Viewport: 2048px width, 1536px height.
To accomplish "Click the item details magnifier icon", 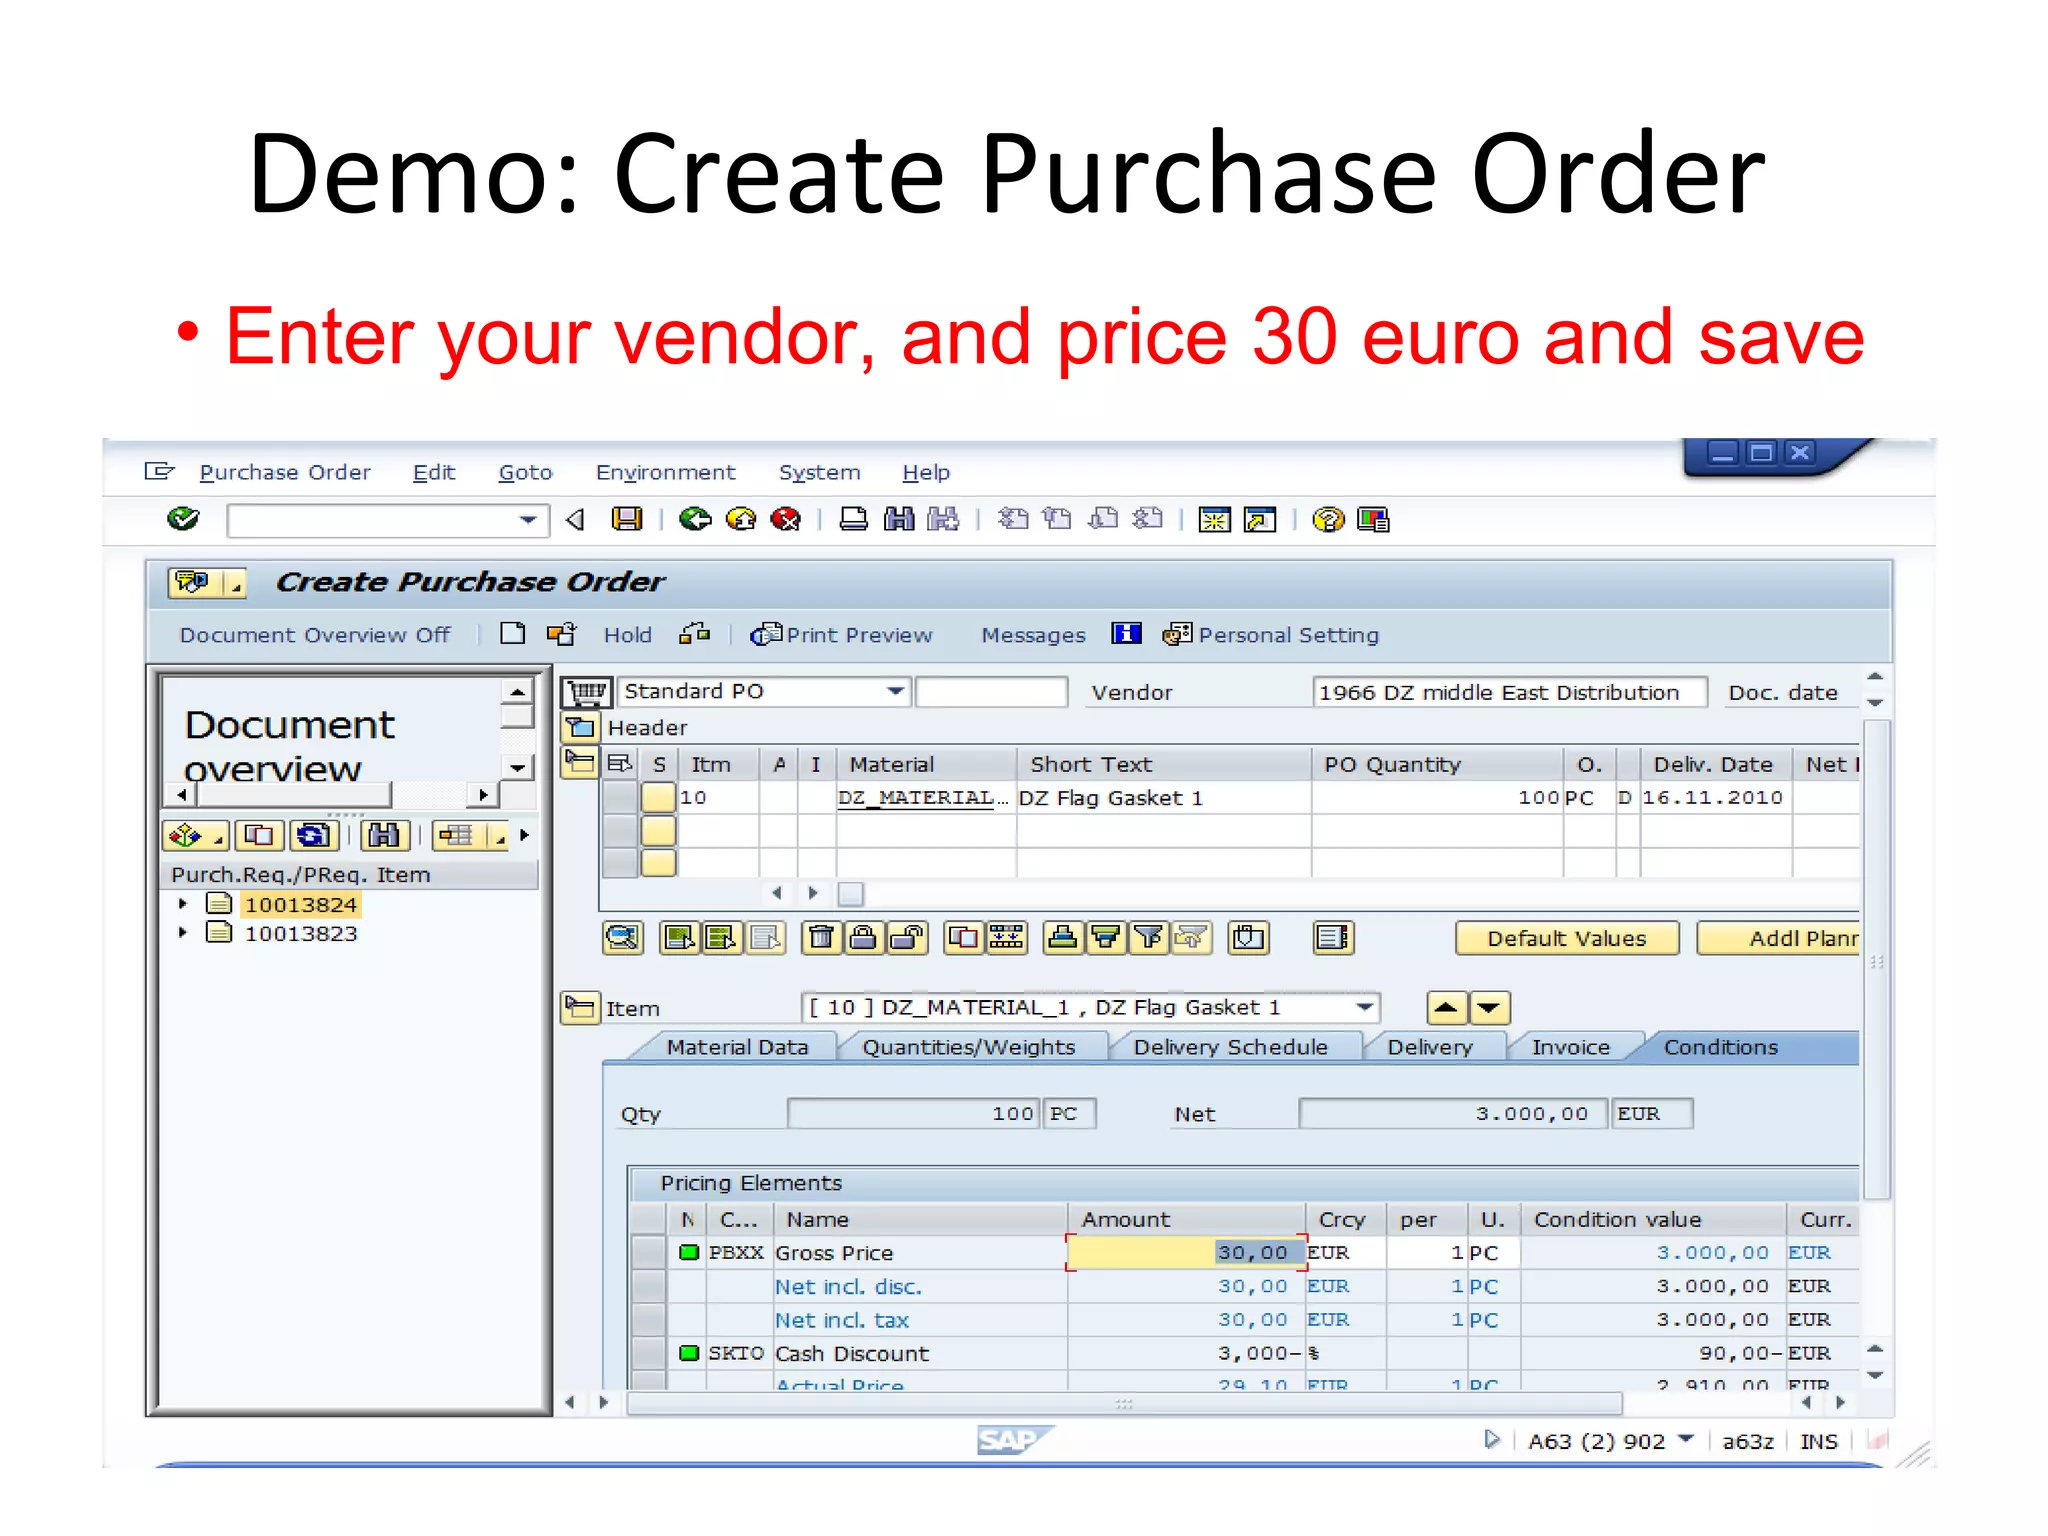I will click(623, 938).
